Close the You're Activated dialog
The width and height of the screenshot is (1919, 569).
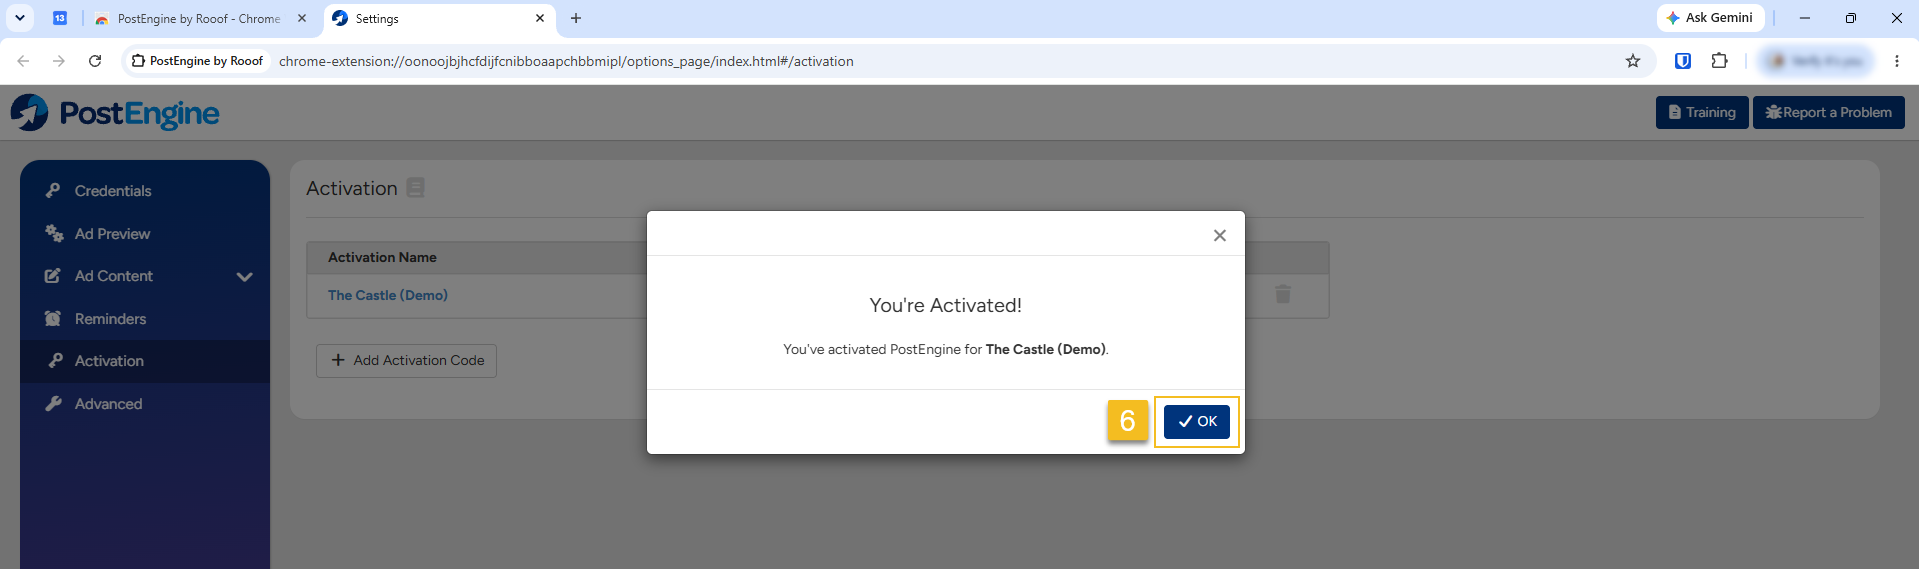click(1219, 236)
